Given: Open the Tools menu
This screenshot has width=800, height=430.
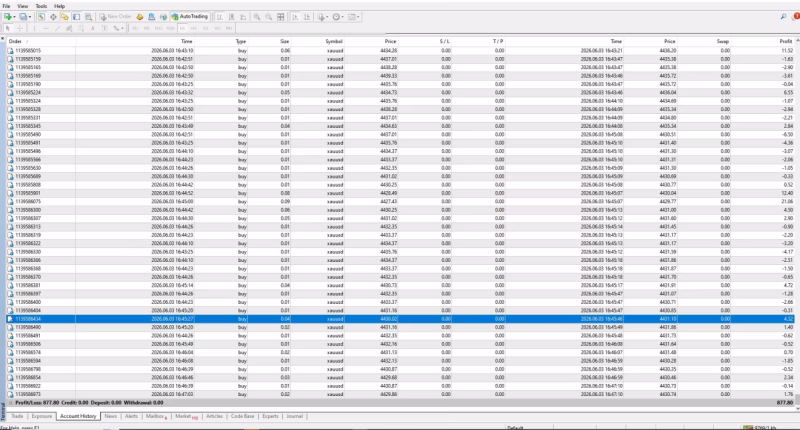Looking at the screenshot, I should pos(41,6).
